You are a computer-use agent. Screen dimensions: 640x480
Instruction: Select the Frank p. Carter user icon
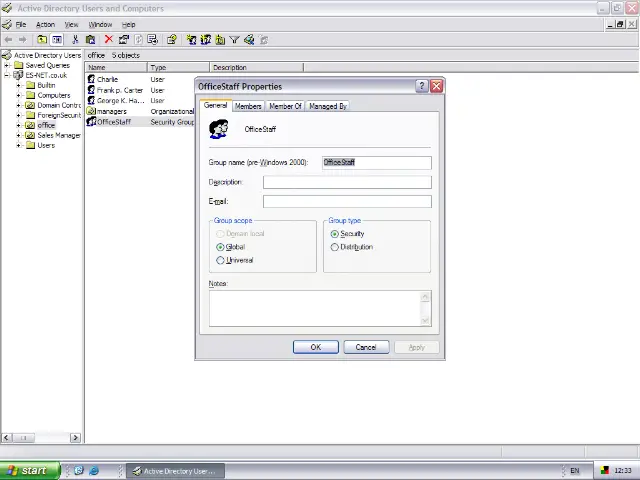coord(91,90)
